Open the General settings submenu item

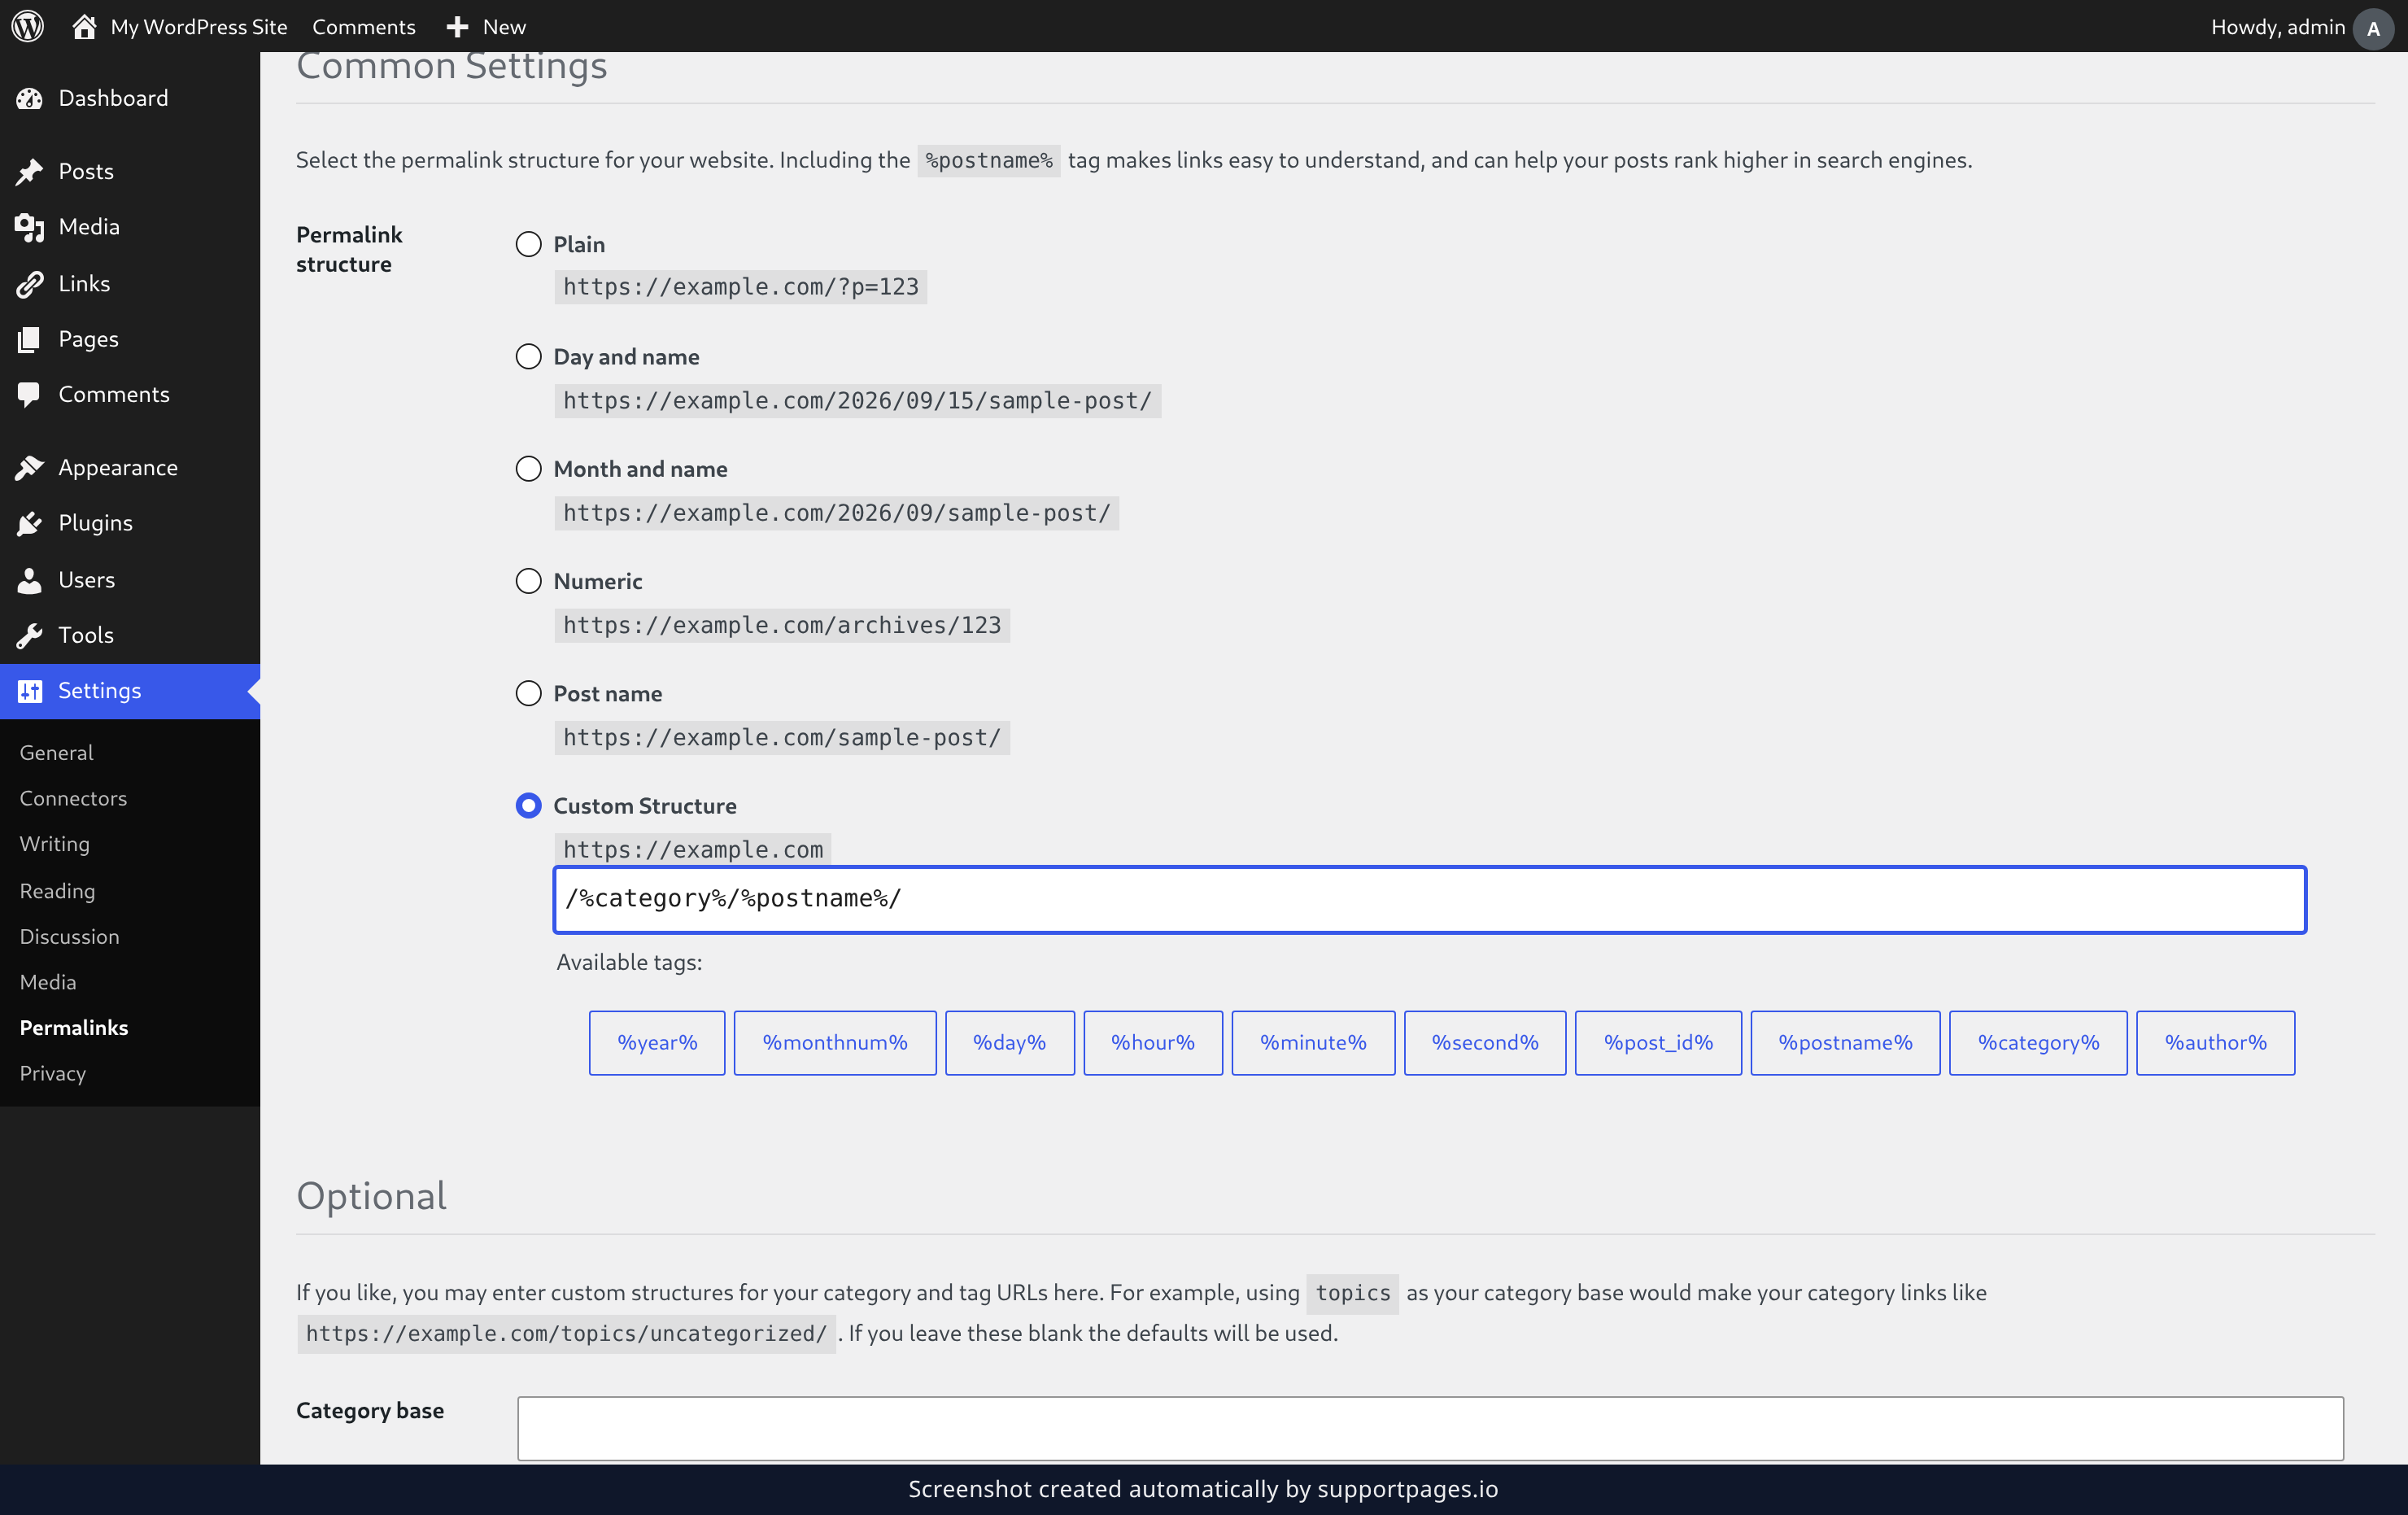click(x=56, y=752)
